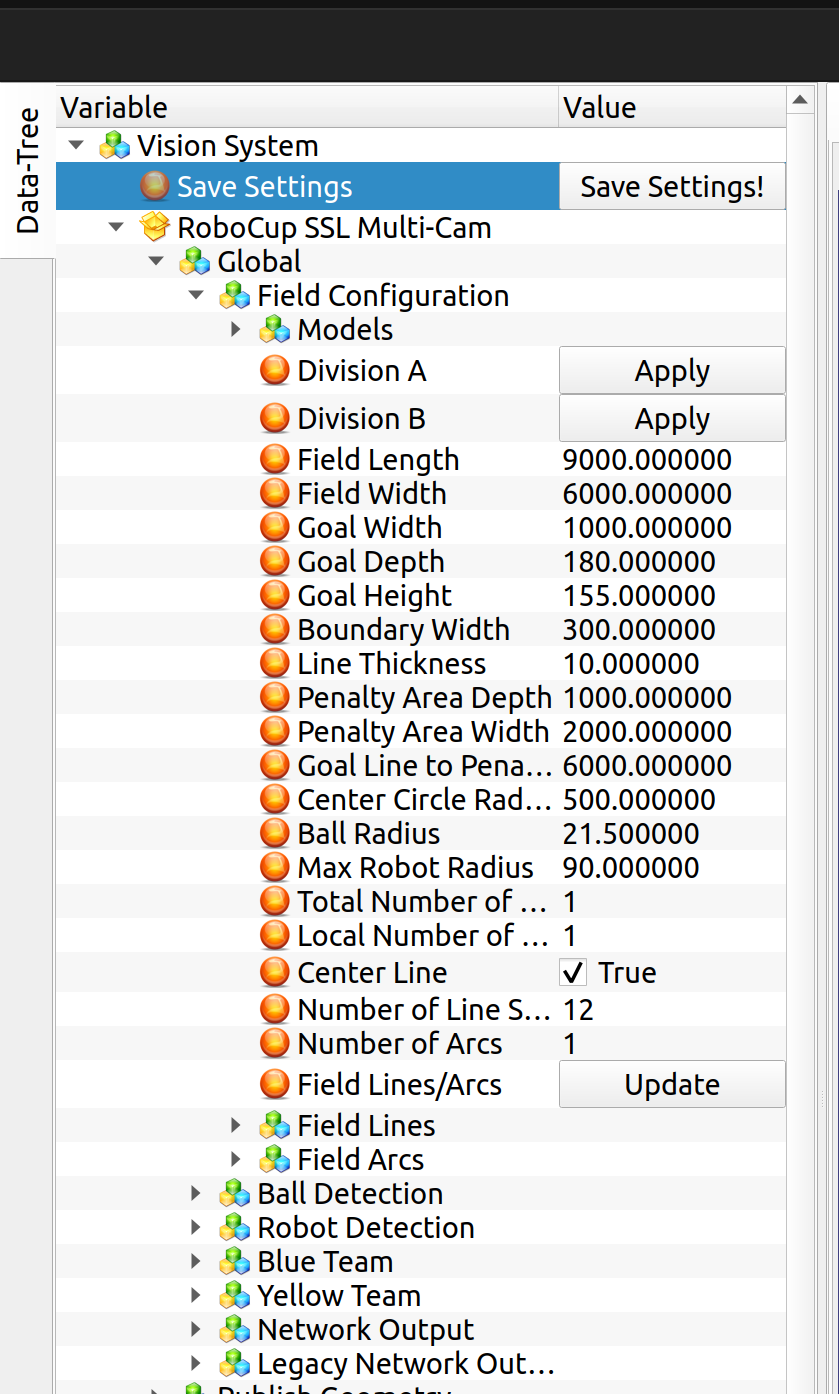Select the Goal Height value 155.000000
The width and height of the screenshot is (839, 1394).
pyautogui.click(x=639, y=596)
